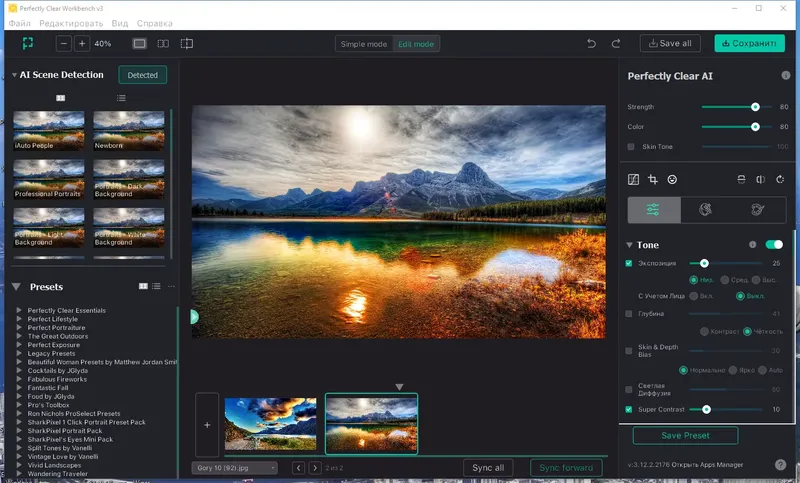Screen dimensions: 800x483
Task: Open the file name dropdown
Action: pos(234,467)
